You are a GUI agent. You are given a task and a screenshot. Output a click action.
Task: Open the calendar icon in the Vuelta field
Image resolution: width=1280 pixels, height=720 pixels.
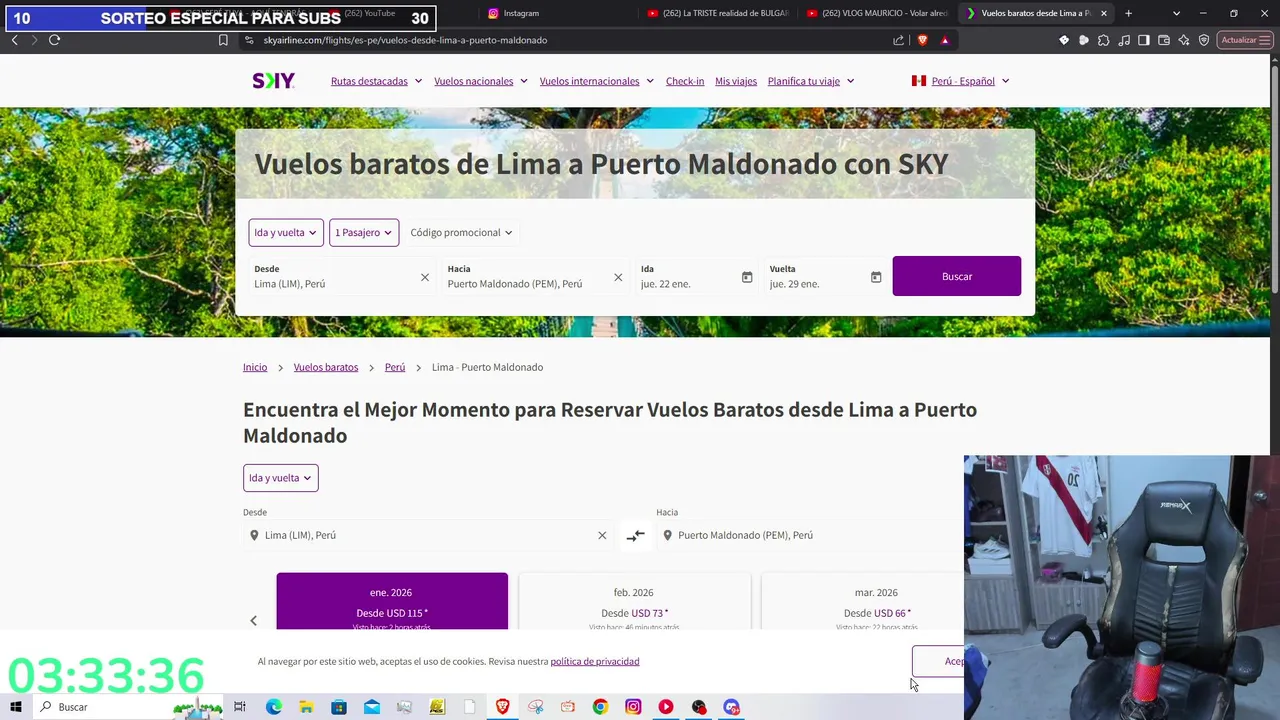click(876, 277)
